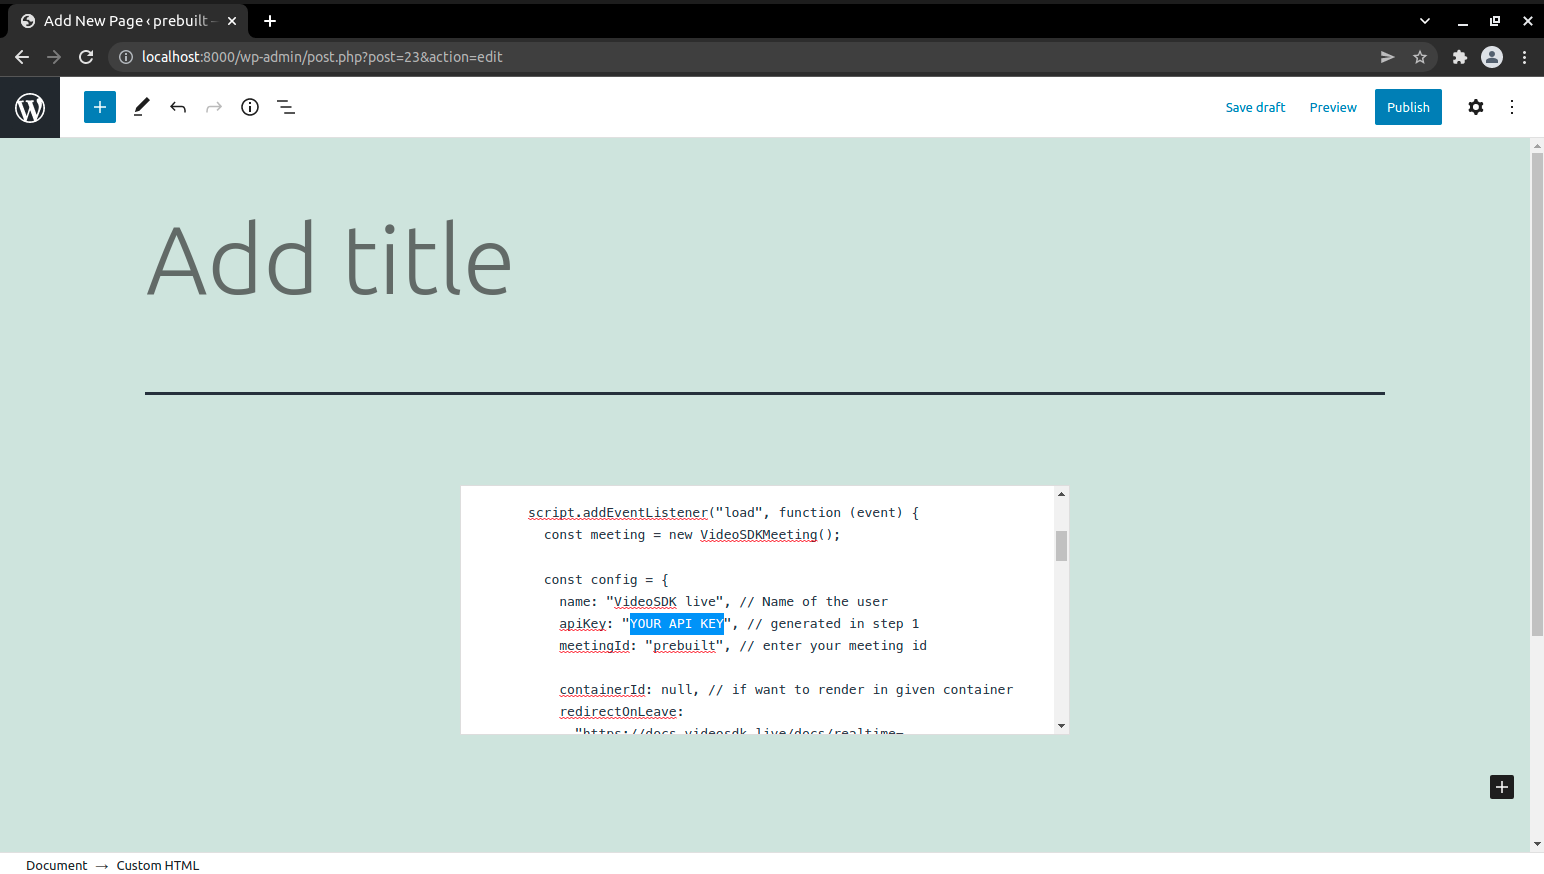Open Settings gear sidebar
Viewport: 1544px width, 874px height.
(1476, 107)
